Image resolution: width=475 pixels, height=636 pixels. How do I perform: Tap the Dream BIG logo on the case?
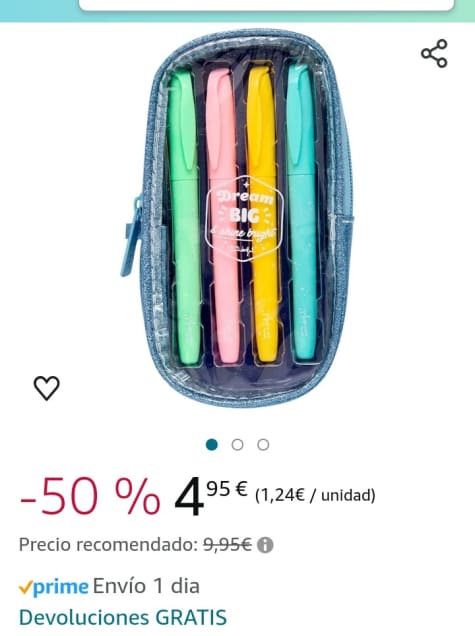(245, 218)
